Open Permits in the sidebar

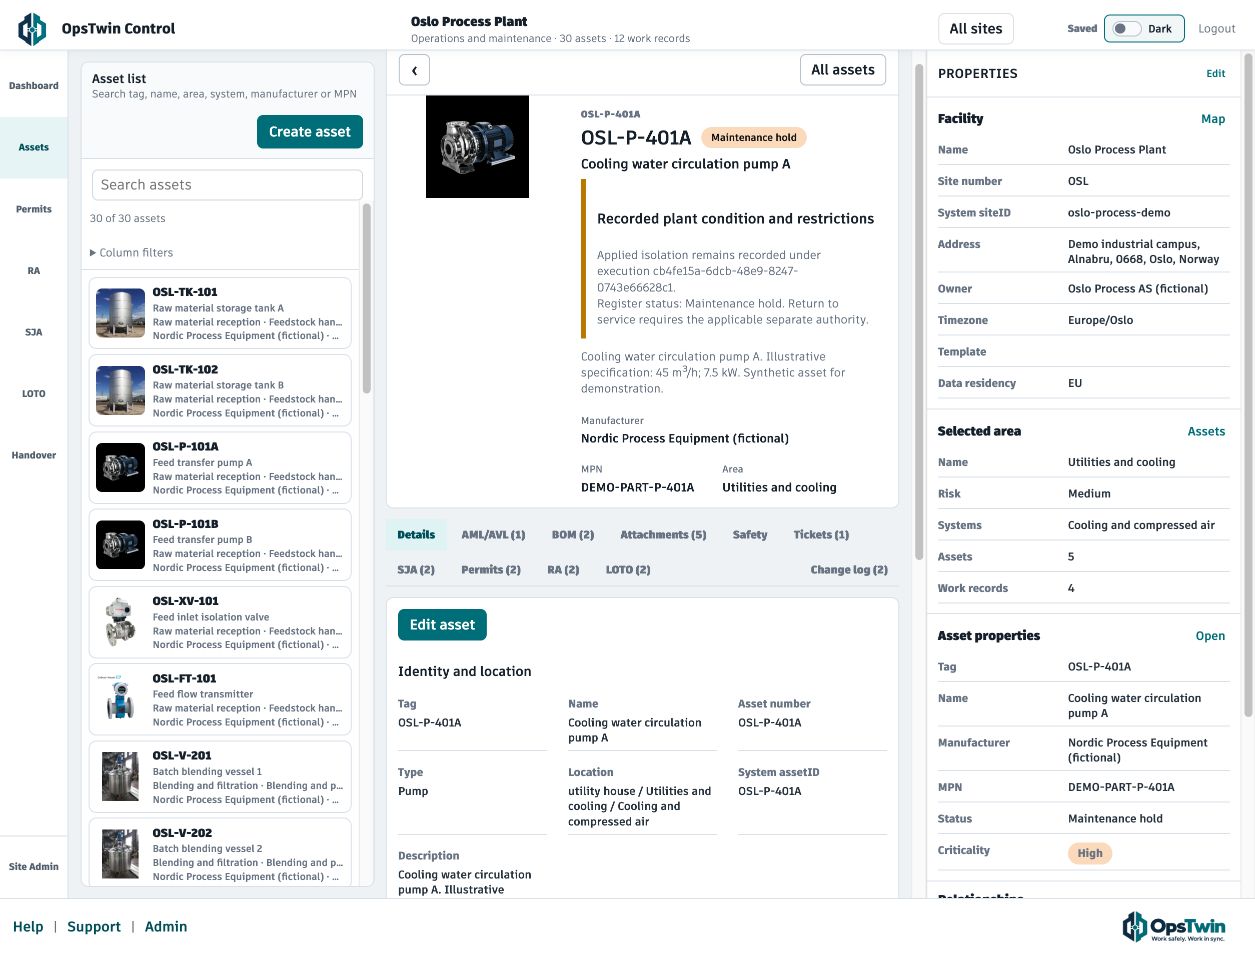[34, 209]
